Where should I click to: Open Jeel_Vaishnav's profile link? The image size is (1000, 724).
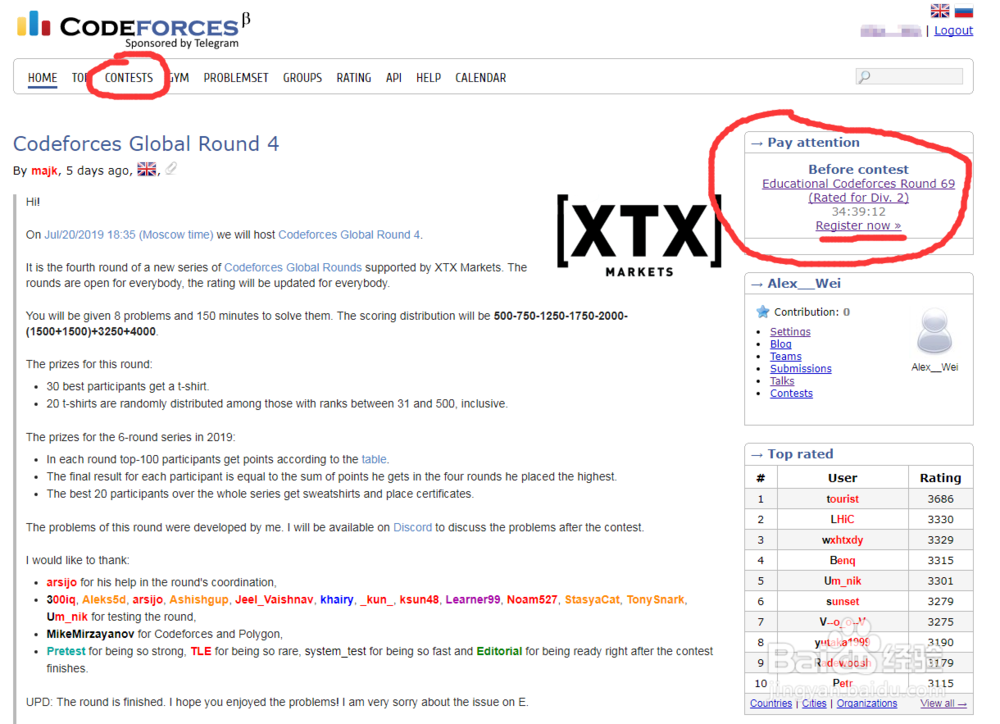click(274, 600)
